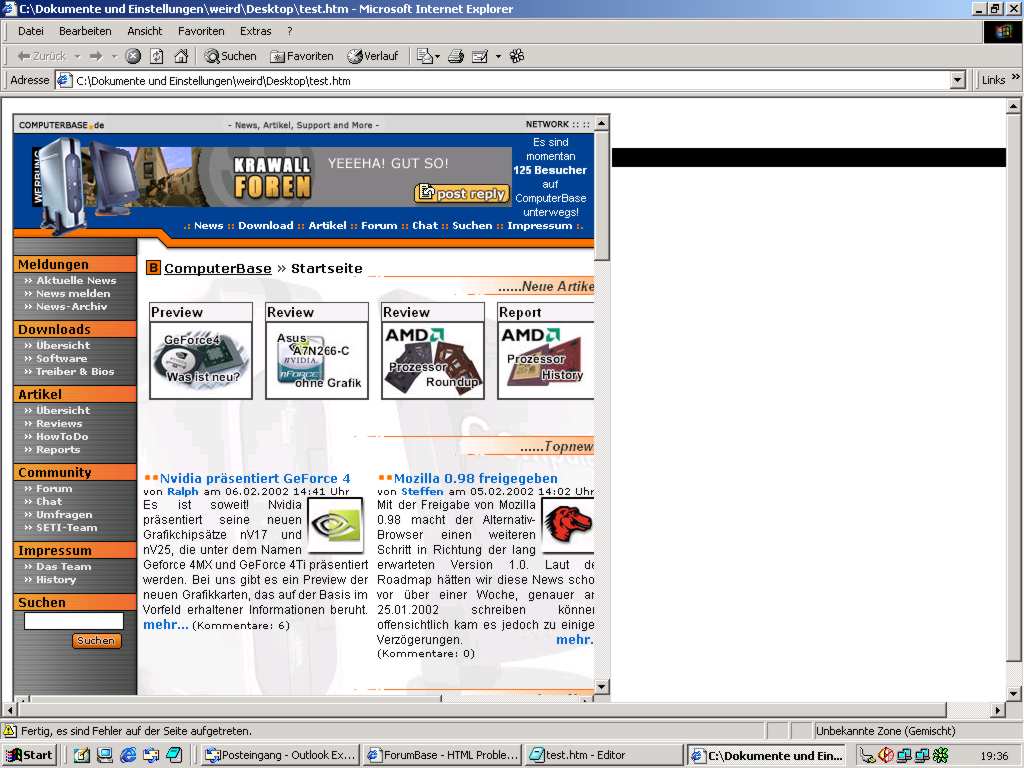Screen dimensions: 1024x768
Task: Open the Datei menu
Action: pos(31,31)
